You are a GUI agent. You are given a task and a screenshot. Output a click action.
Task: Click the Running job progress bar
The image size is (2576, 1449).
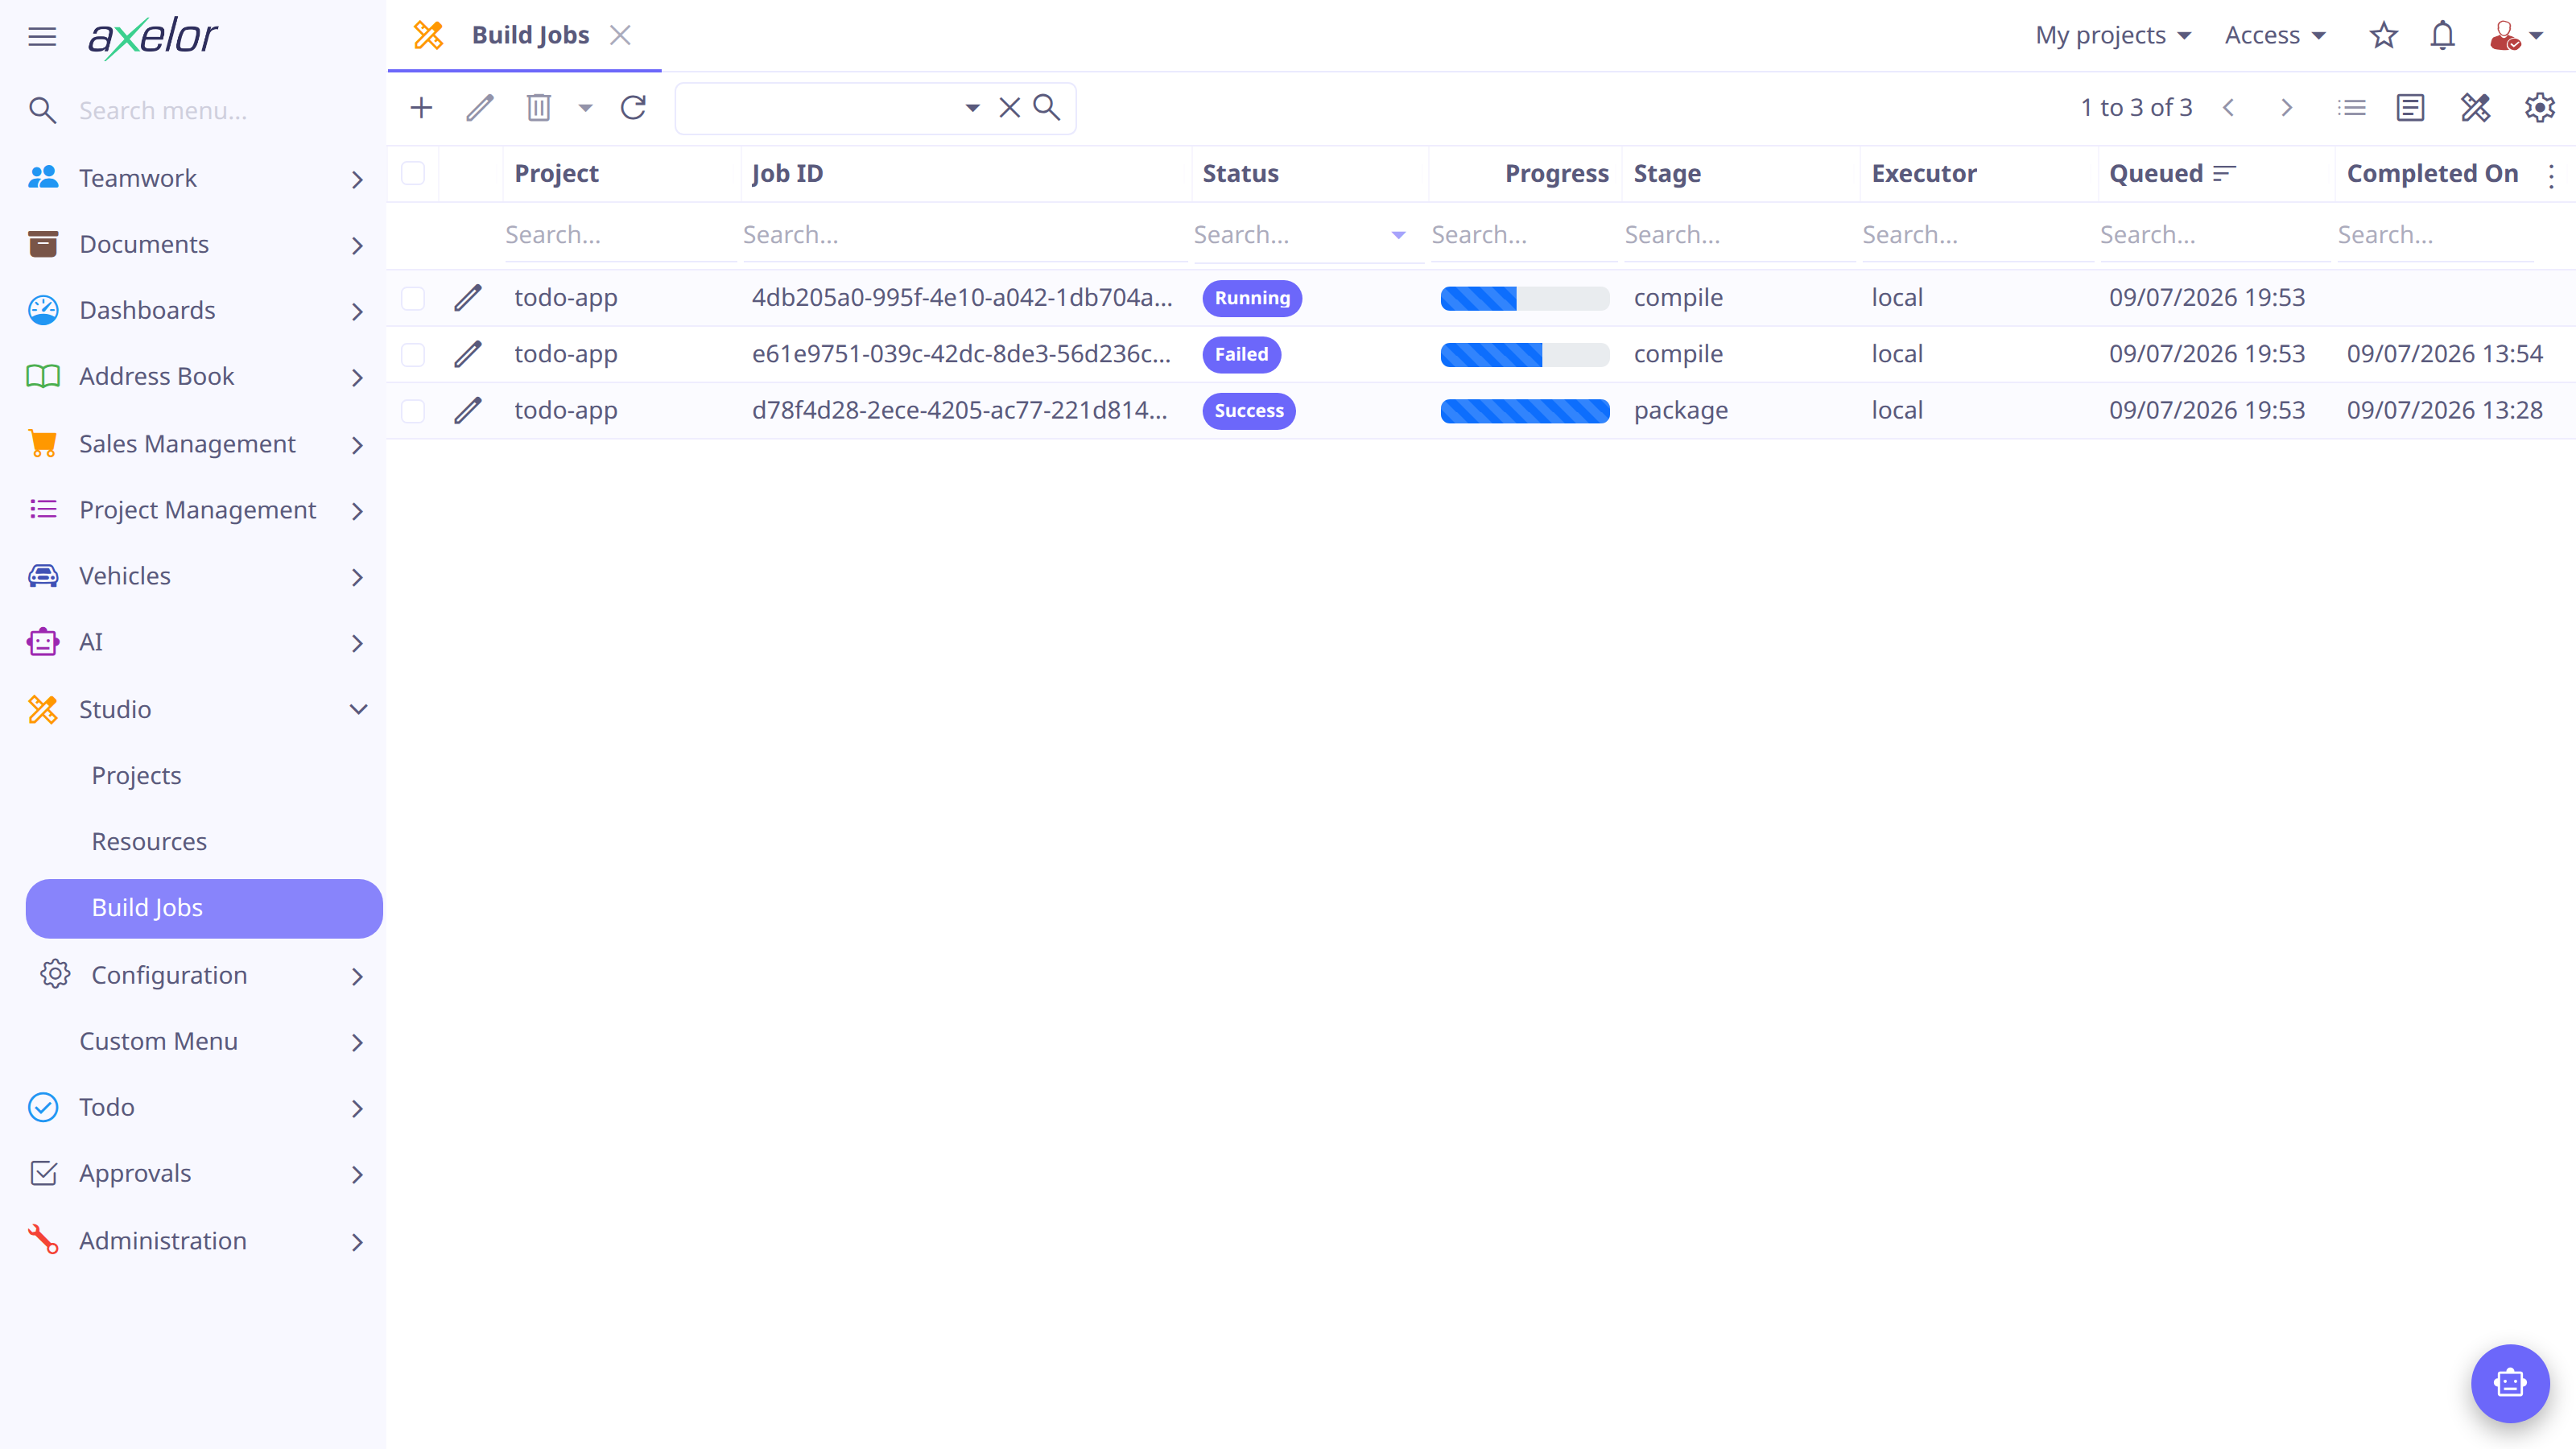click(1525, 298)
